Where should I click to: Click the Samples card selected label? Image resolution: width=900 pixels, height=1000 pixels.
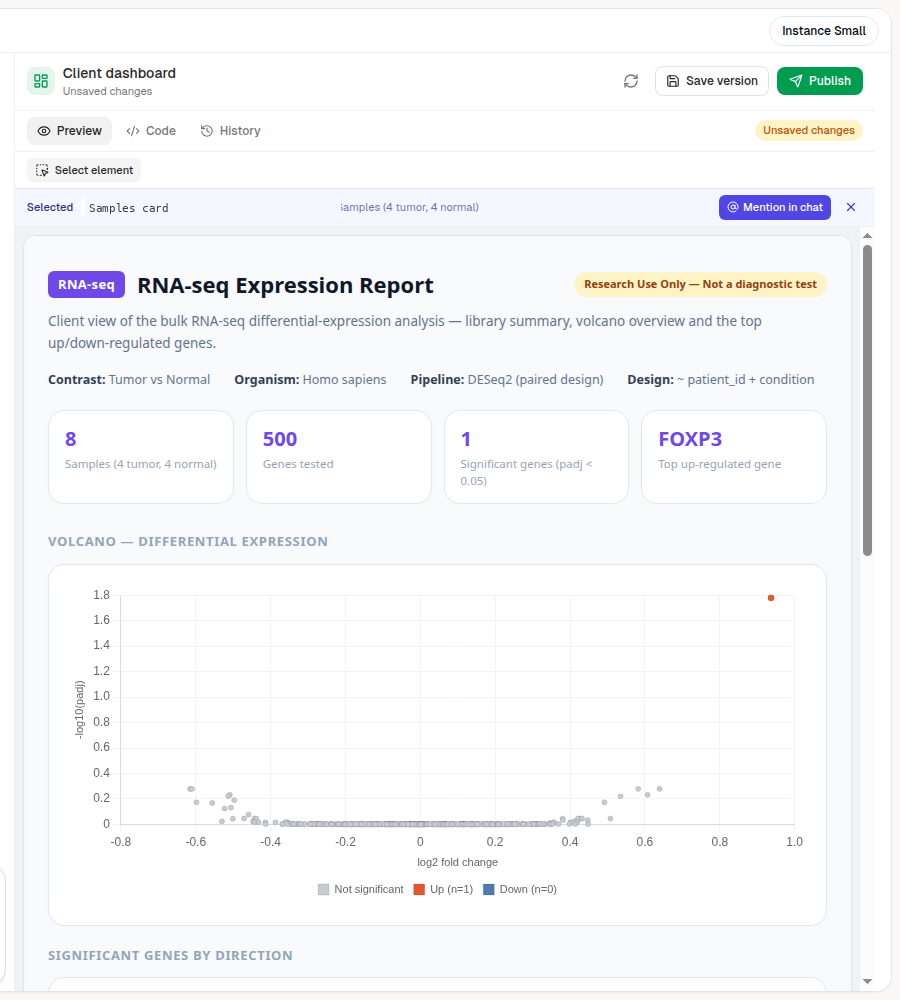coord(129,208)
